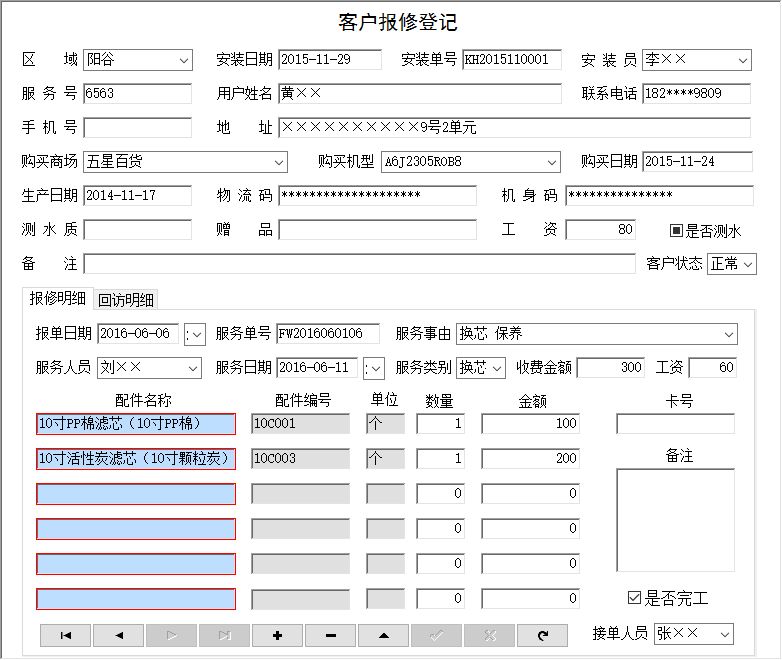Select part name 10寸活性炭滤芯 row
The image size is (782, 660).
[136, 458]
